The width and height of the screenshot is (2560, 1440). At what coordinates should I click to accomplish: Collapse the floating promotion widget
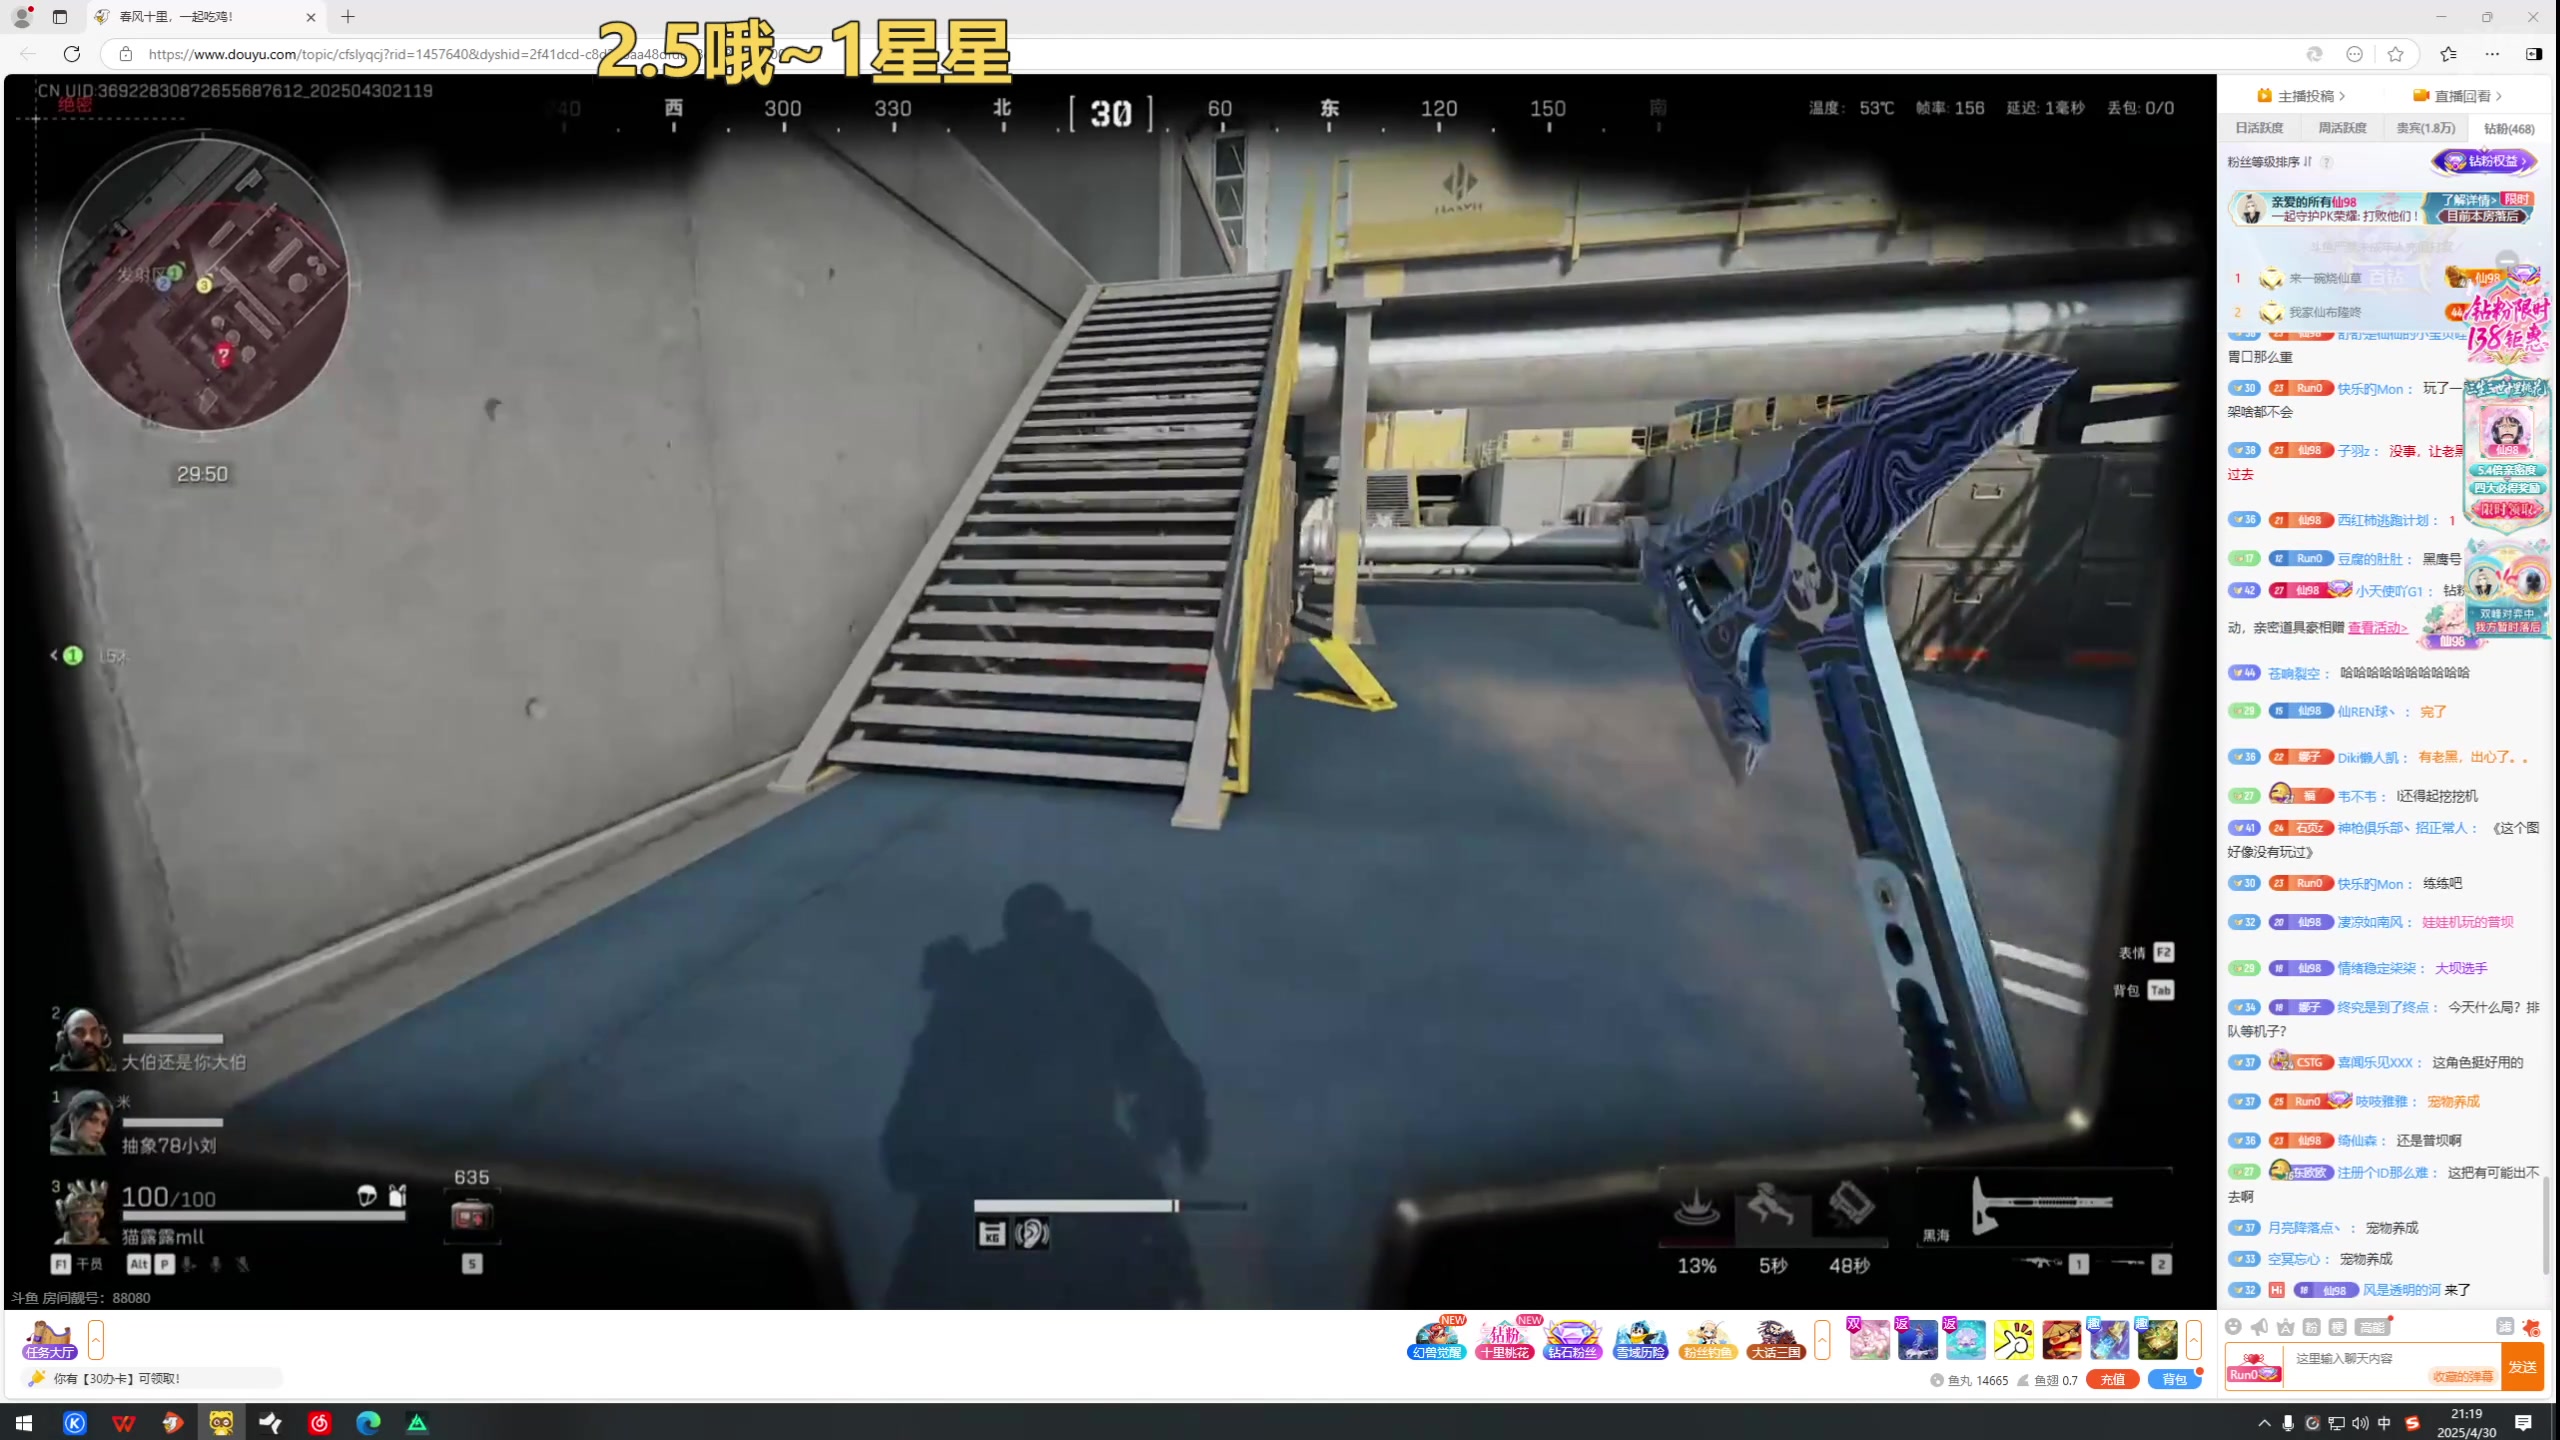pos(2507,261)
